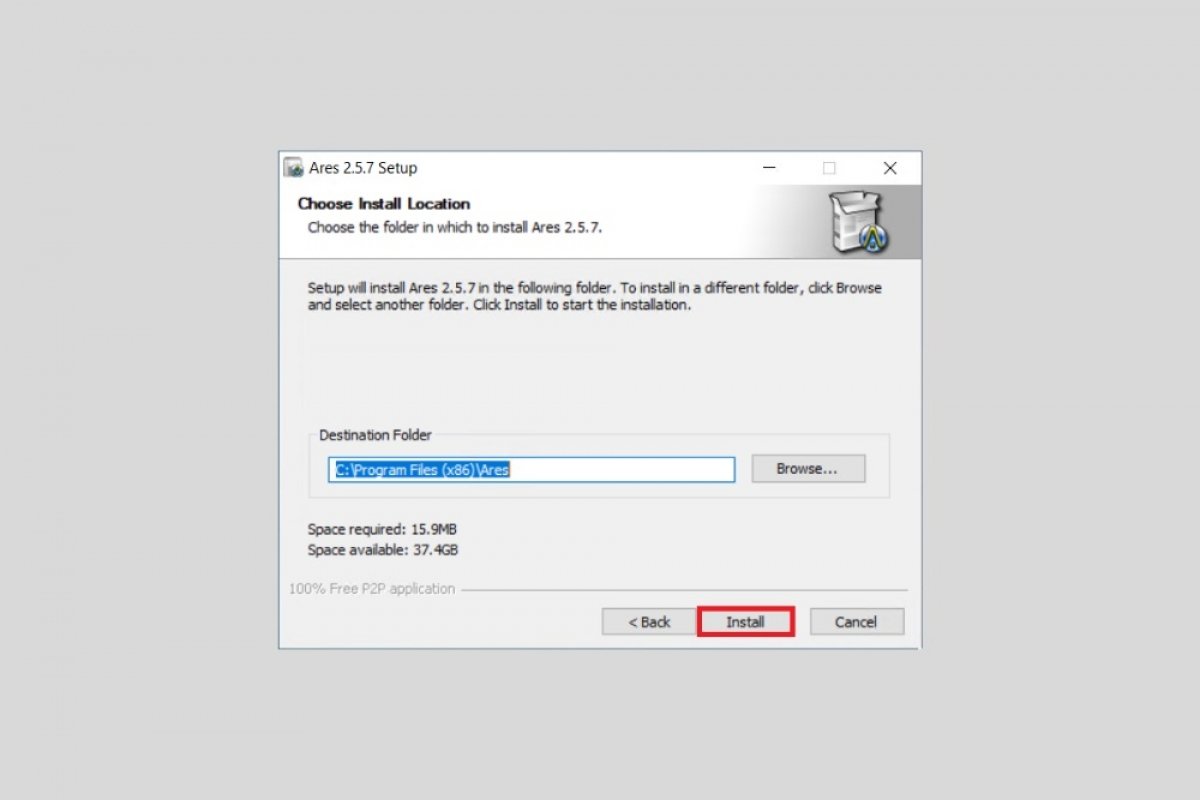Click the 'Space available: 37.4GB' text
Viewport: 1200px width, 800px height.
[383, 550]
